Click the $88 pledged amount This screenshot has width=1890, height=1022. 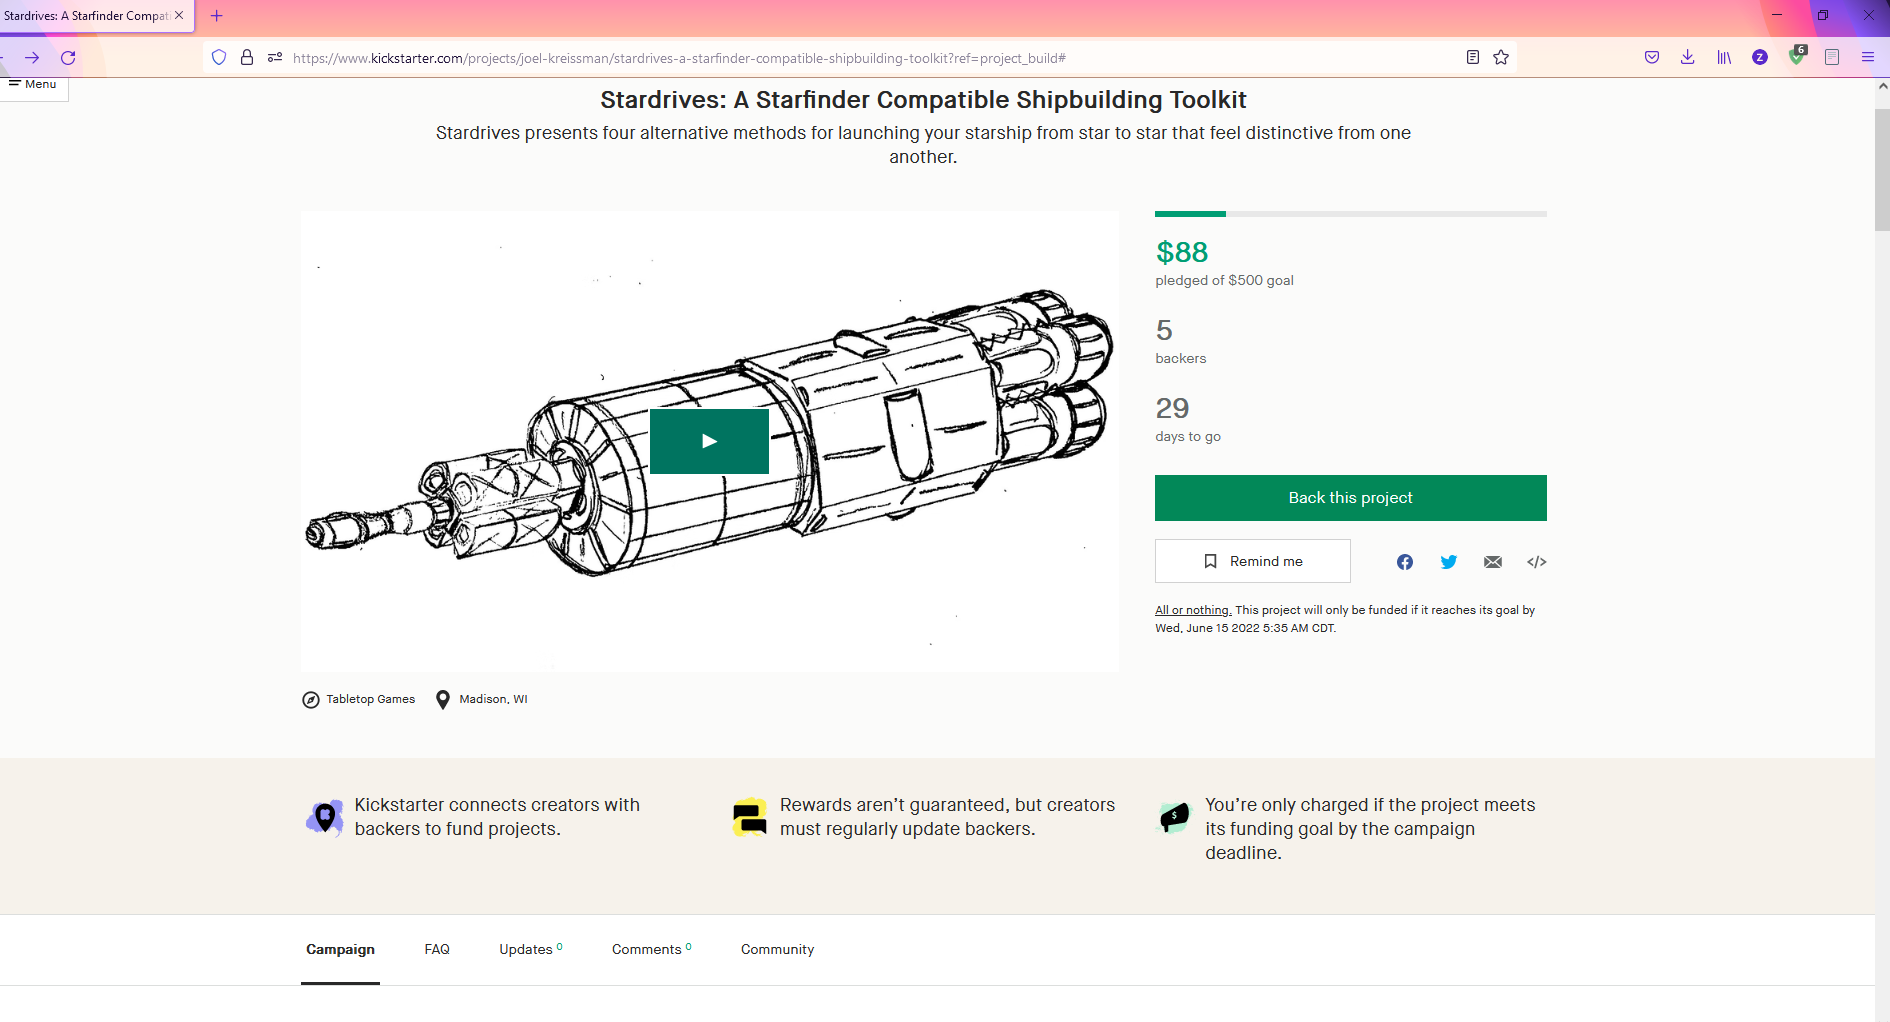click(1181, 252)
